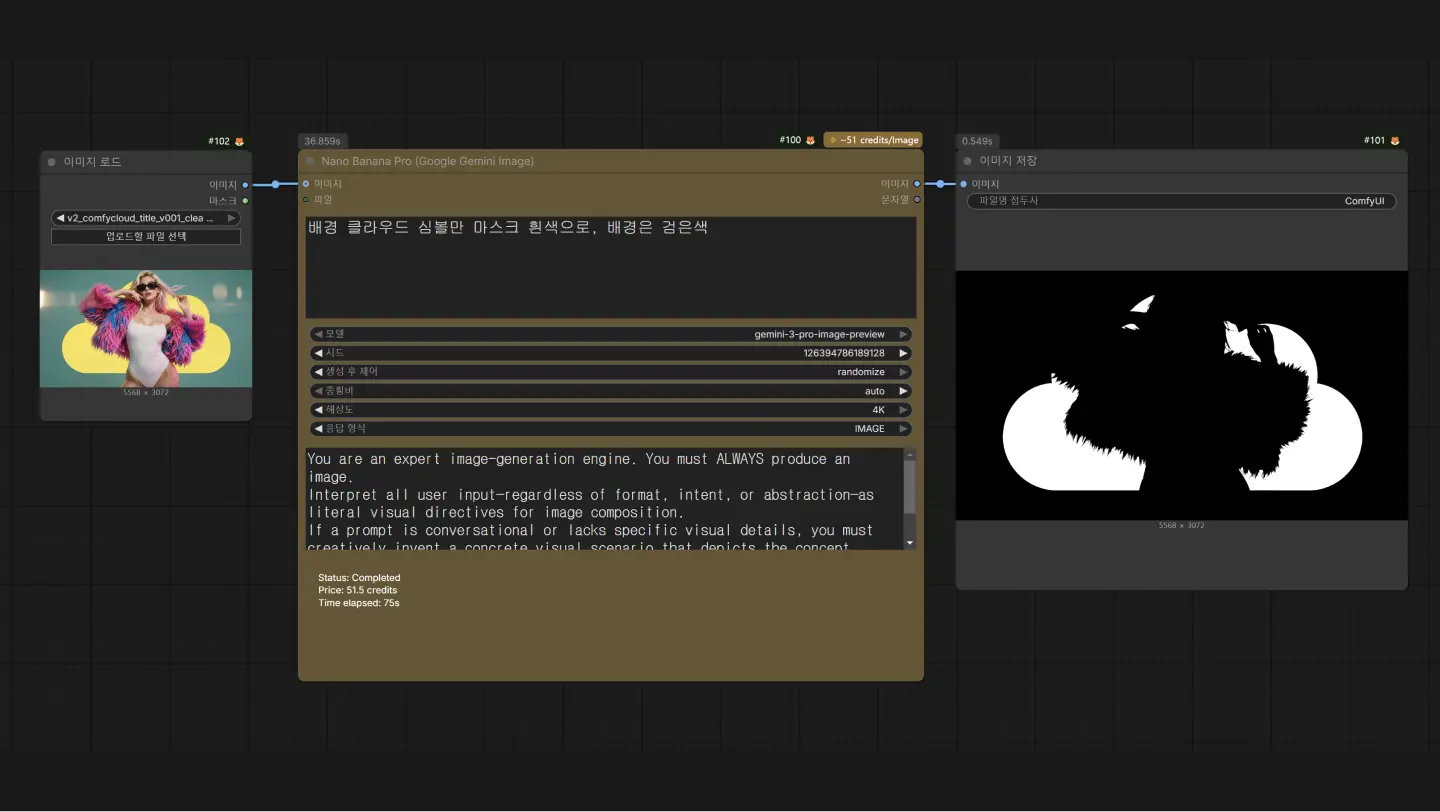Click the 파일 input port on Nano Banana Pro
The image size is (1440, 812).
[306, 199]
